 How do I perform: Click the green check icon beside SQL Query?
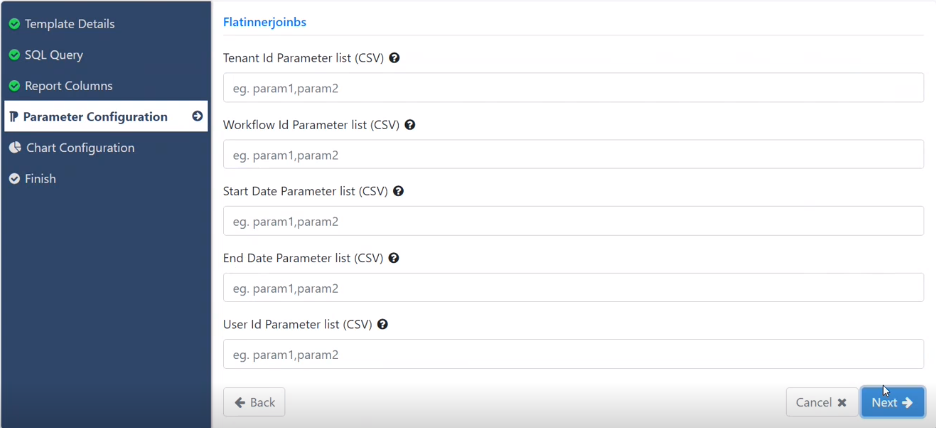(x=14, y=56)
